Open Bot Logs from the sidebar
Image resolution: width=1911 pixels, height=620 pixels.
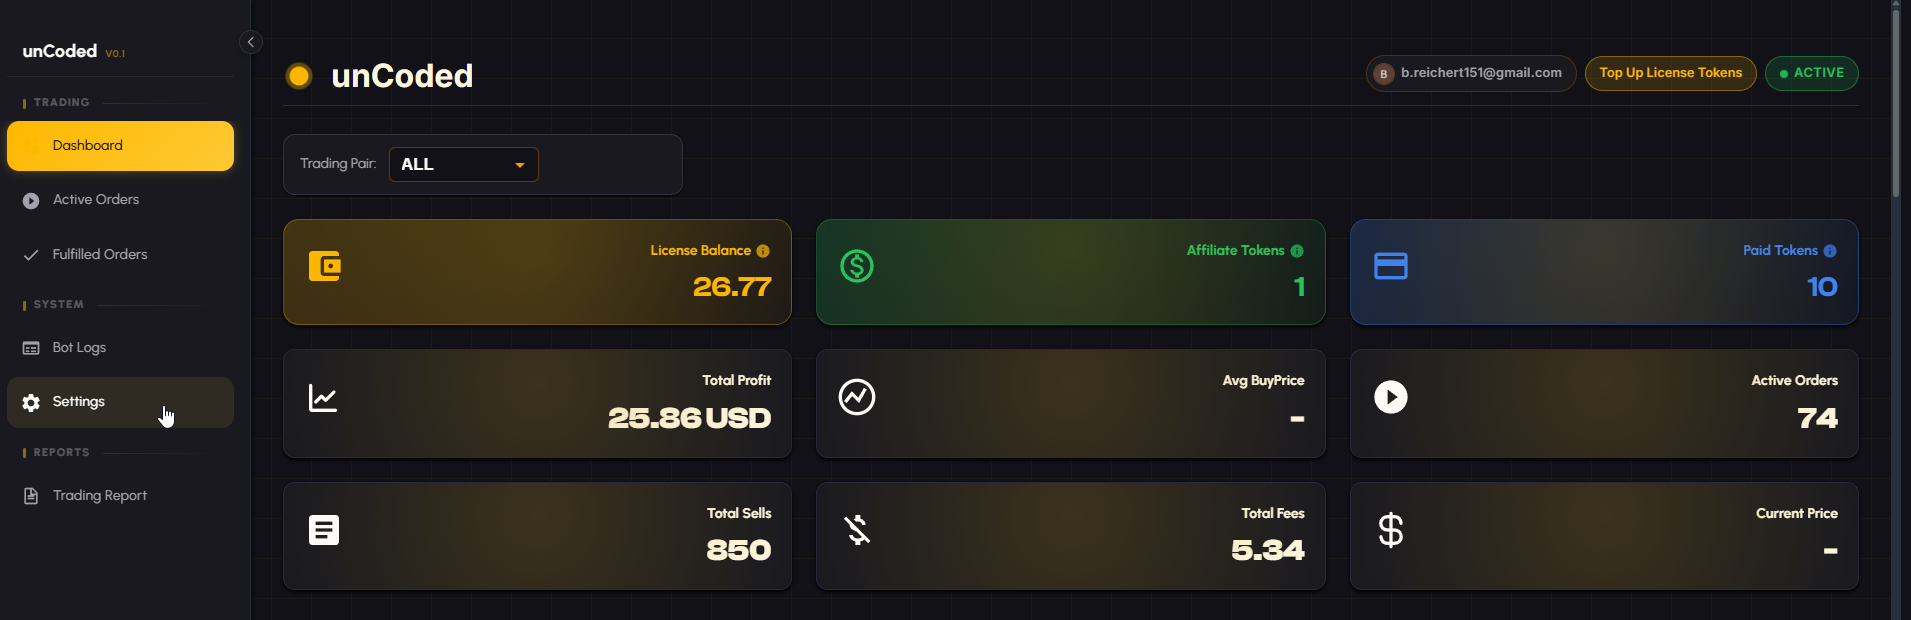79,348
